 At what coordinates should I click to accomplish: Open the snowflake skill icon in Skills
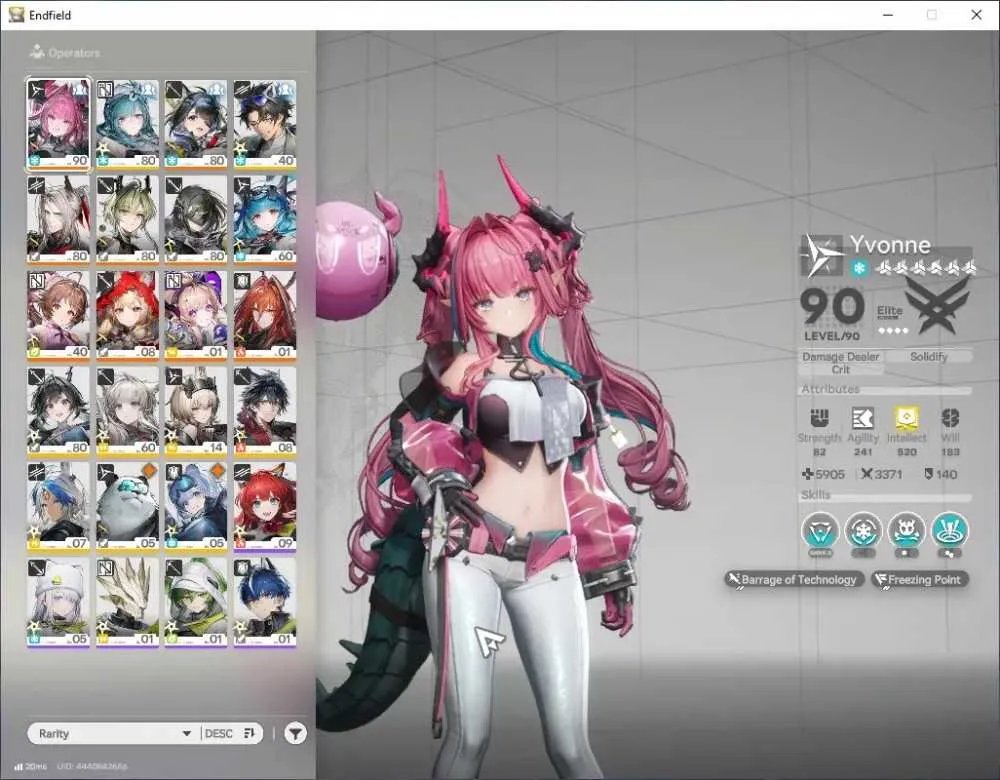(864, 531)
